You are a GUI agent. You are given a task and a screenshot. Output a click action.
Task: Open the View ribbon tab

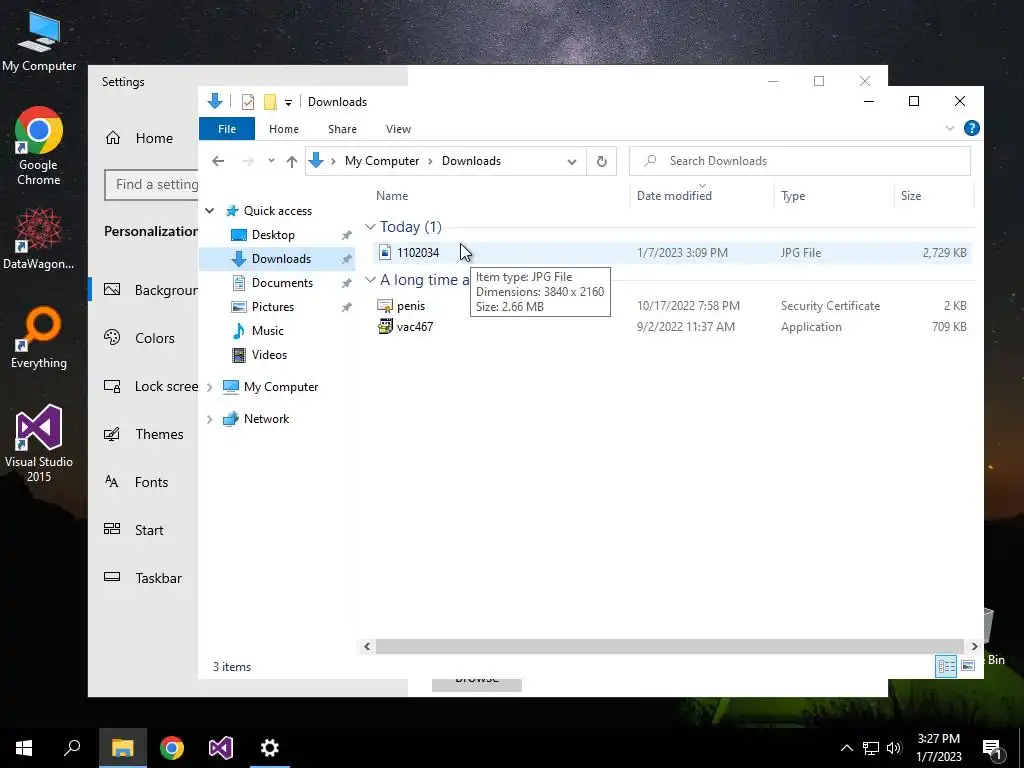point(398,129)
